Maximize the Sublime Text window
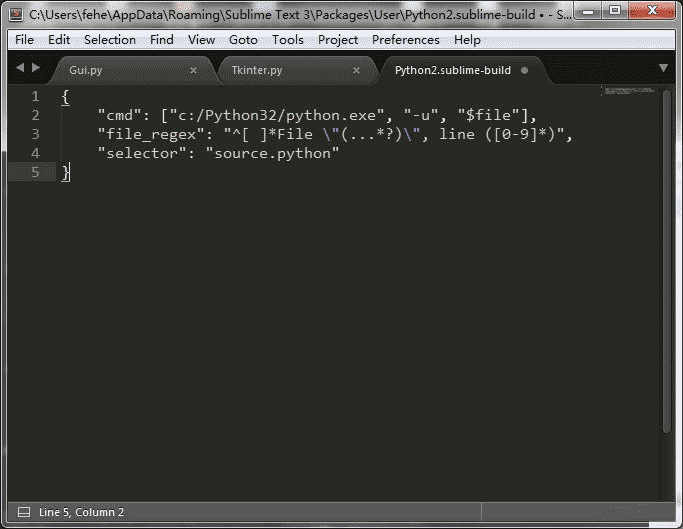683x529 pixels. pyautogui.click(x=615, y=10)
